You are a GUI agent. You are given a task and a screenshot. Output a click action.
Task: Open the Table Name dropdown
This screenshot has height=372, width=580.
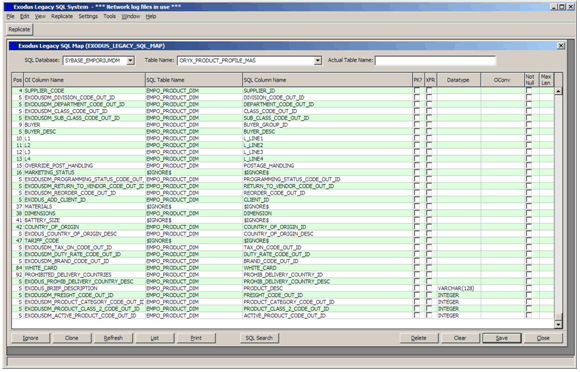317,61
